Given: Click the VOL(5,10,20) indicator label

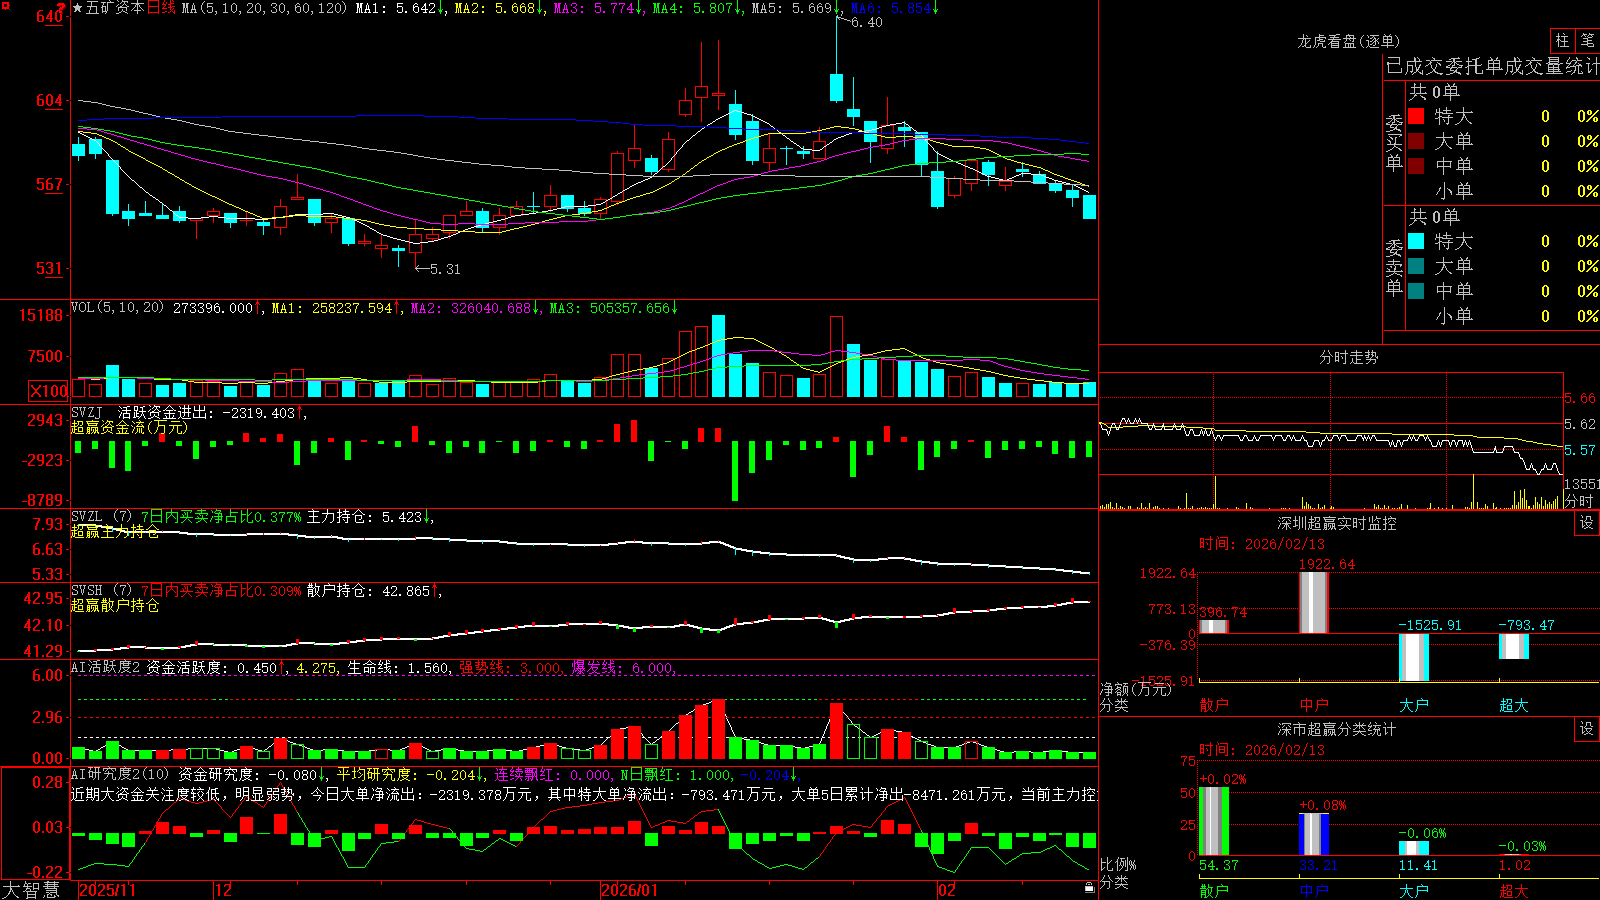Looking at the screenshot, I should (118, 307).
